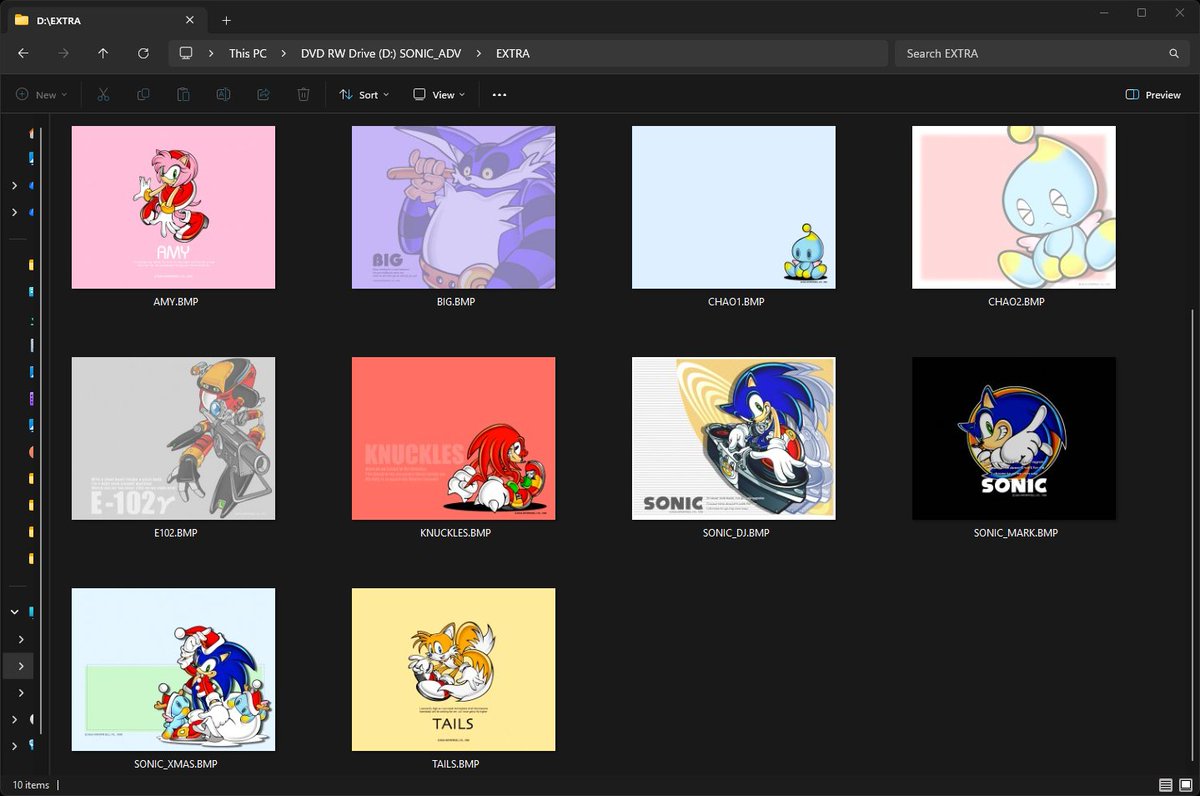Switch to details view icon in status bar
1200x796 pixels.
pyautogui.click(x=1165, y=785)
